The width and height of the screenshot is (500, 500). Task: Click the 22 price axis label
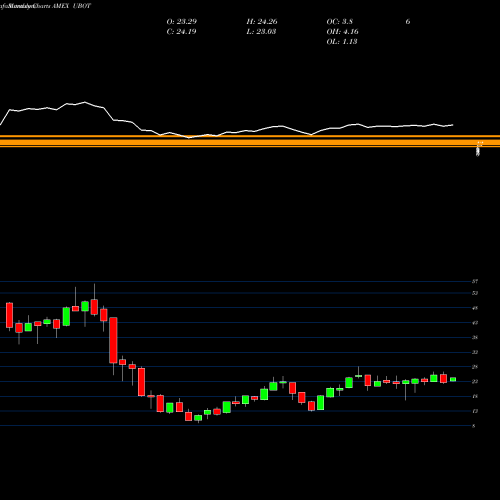pyautogui.click(x=475, y=382)
